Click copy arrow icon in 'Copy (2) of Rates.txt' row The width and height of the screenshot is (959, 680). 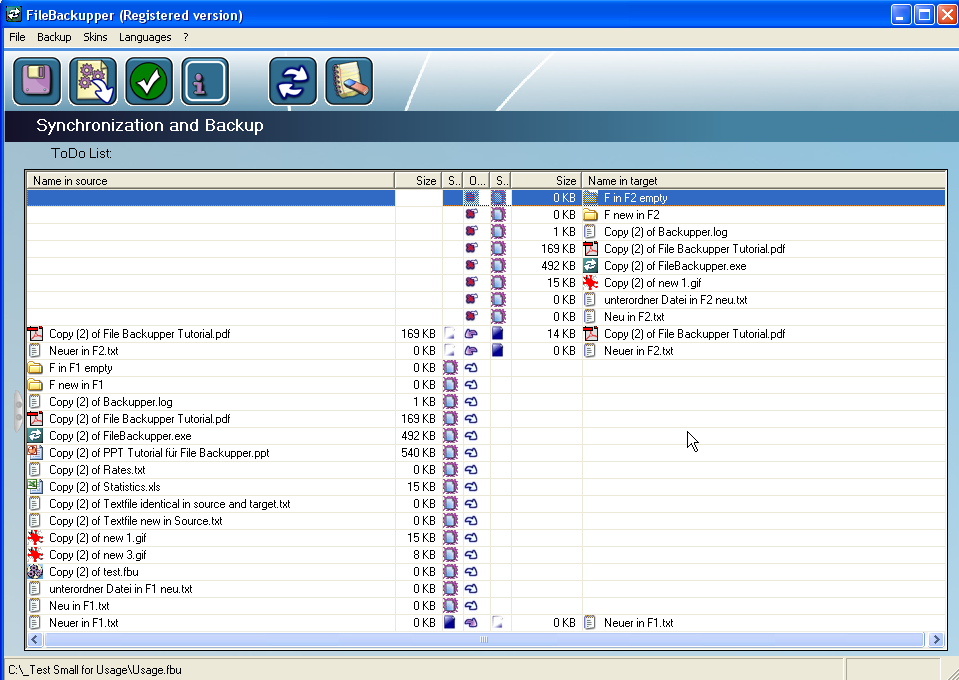coord(471,470)
